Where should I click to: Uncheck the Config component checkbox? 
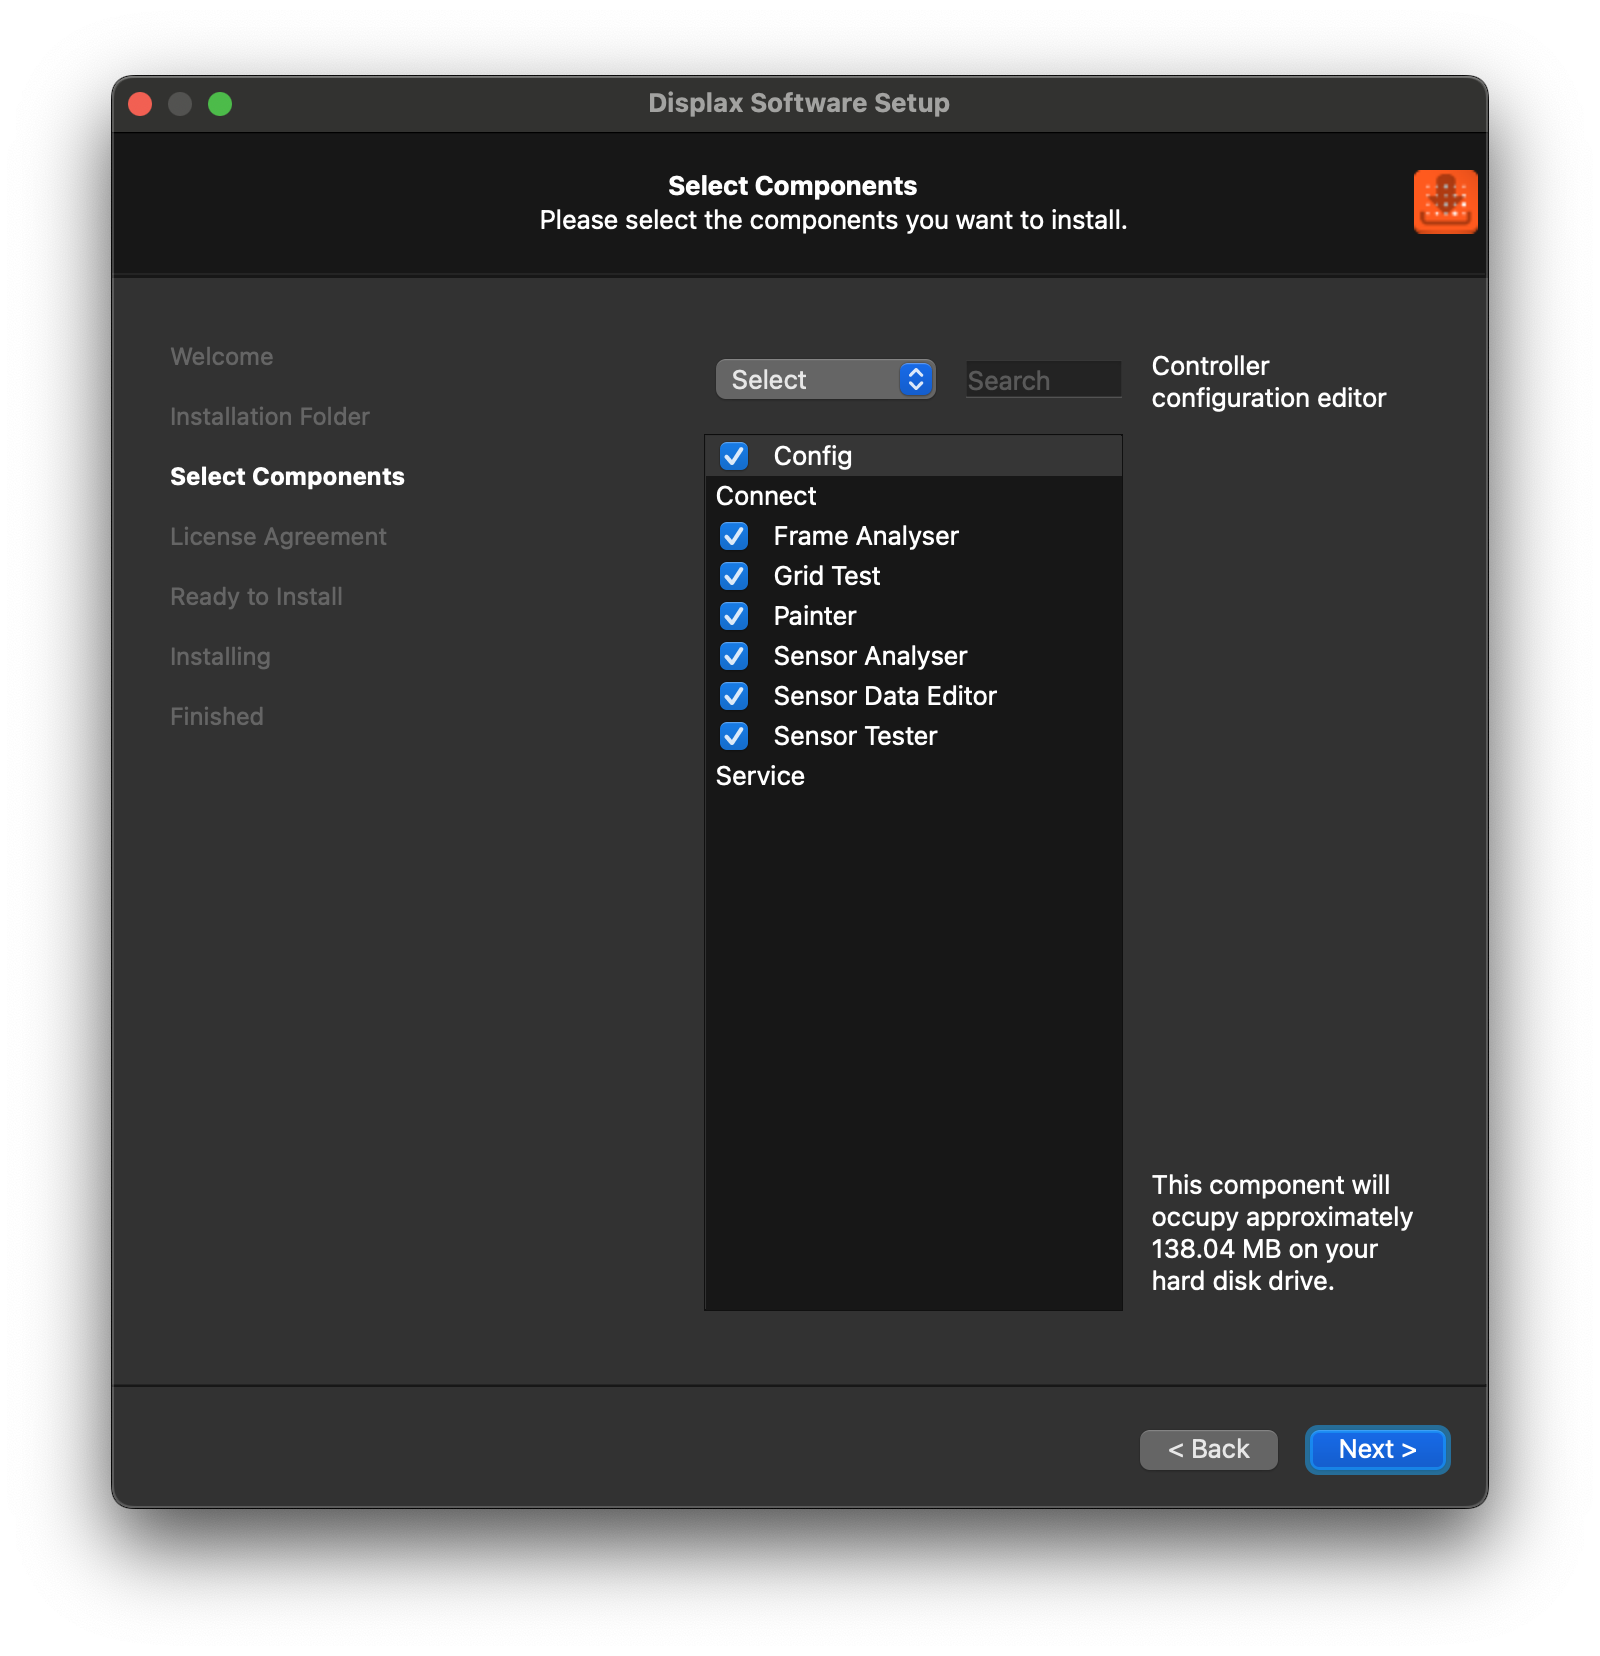734,456
